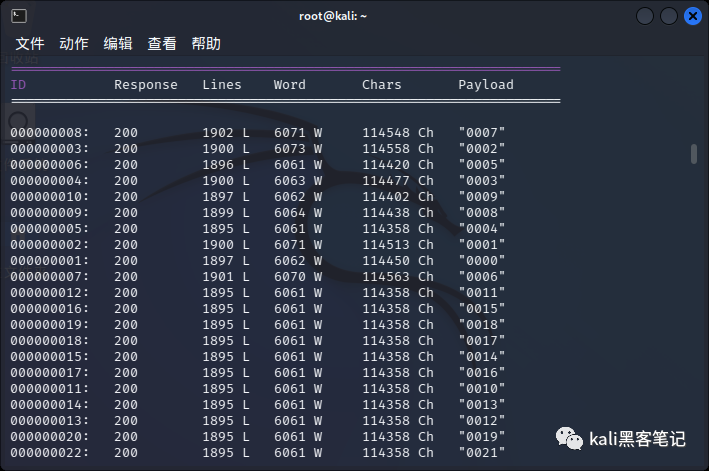The image size is (709, 471).
Task: Close the terminal window with the blue X
Action: click(x=693, y=16)
